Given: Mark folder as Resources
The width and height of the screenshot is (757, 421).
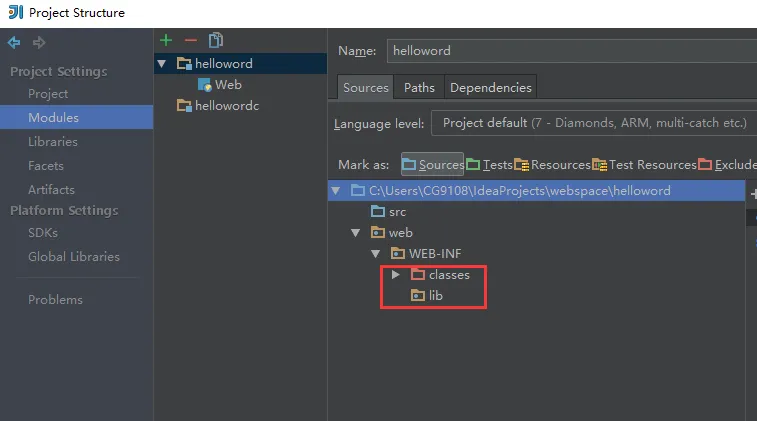Looking at the screenshot, I should pos(552,165).
